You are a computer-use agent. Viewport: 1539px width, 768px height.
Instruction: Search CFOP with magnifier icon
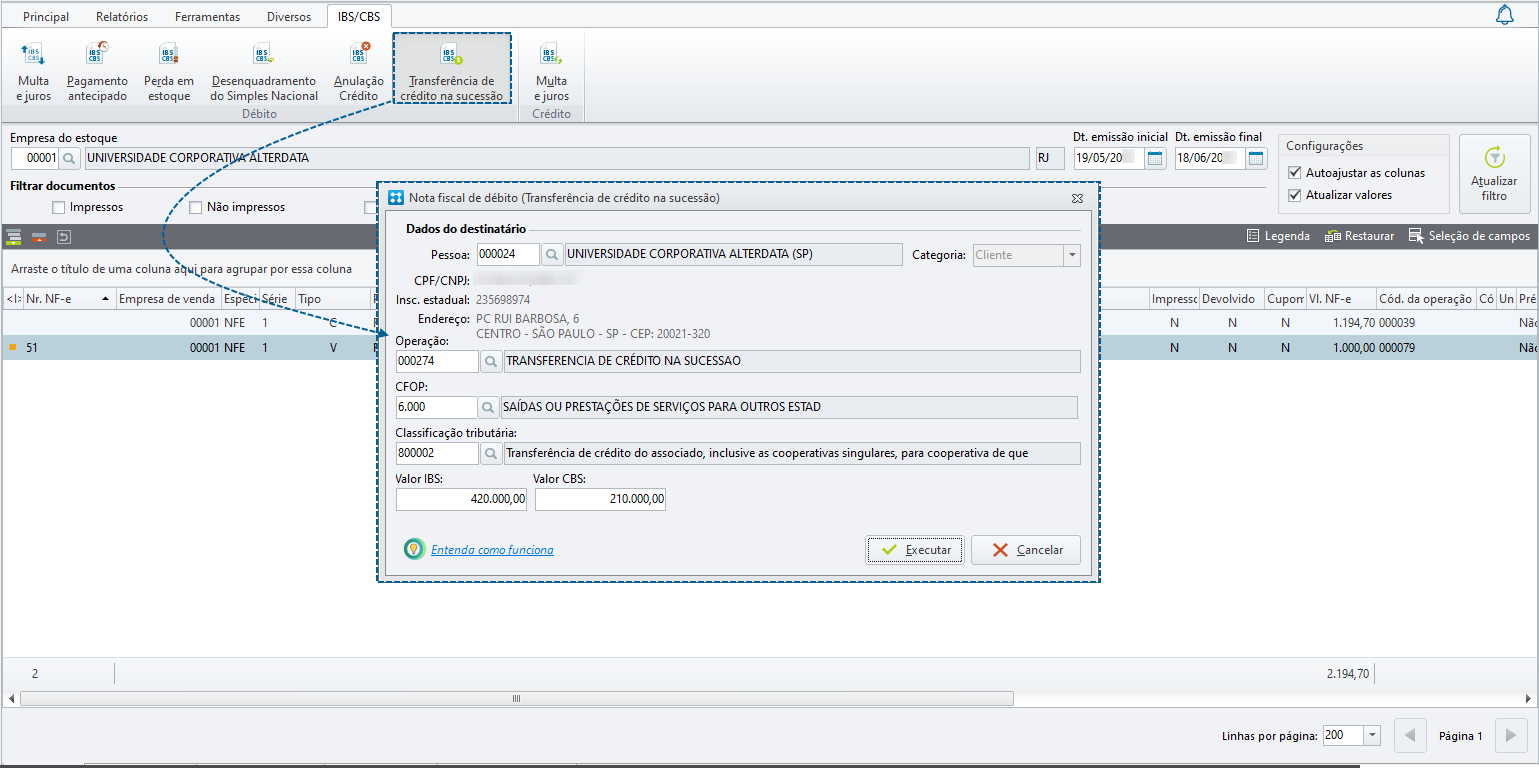[488, 407]
